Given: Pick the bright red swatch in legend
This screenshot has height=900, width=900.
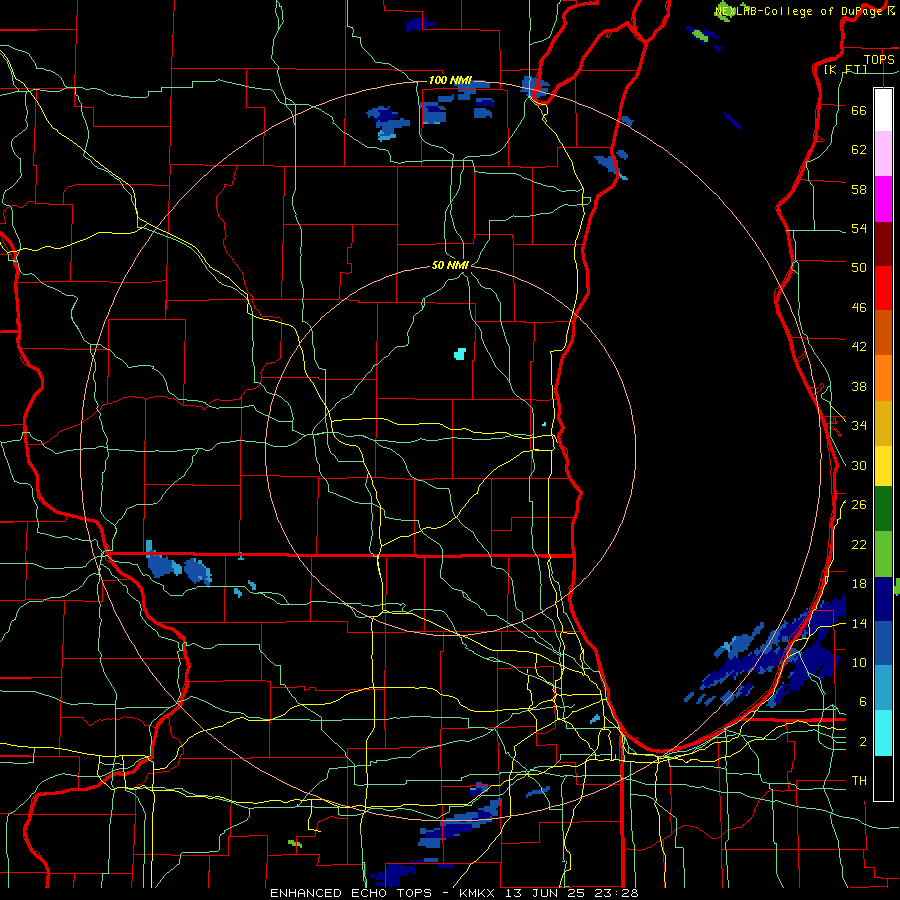Looking at the screenshot, I should (x=883, y=288).
